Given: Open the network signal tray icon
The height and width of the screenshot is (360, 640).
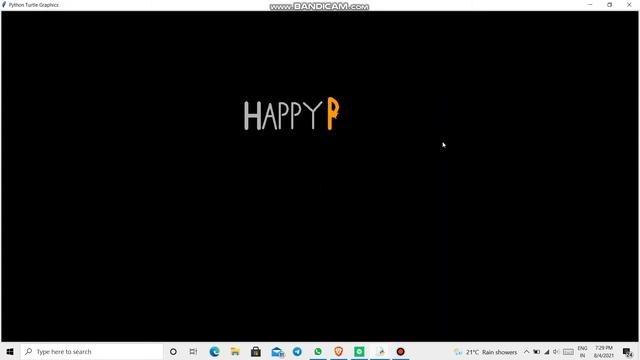Looking at the screenshot, I should pos(547,352).
